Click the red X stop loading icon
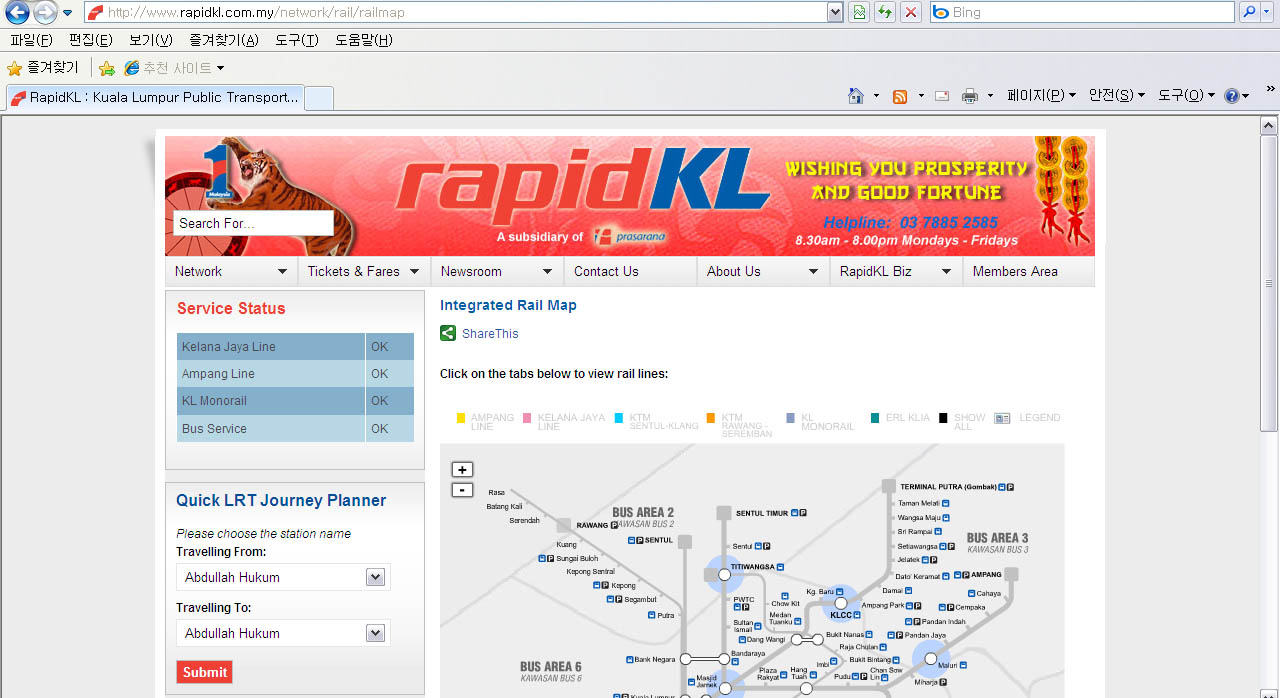The image size is (1280, 698). coord(910,13)
